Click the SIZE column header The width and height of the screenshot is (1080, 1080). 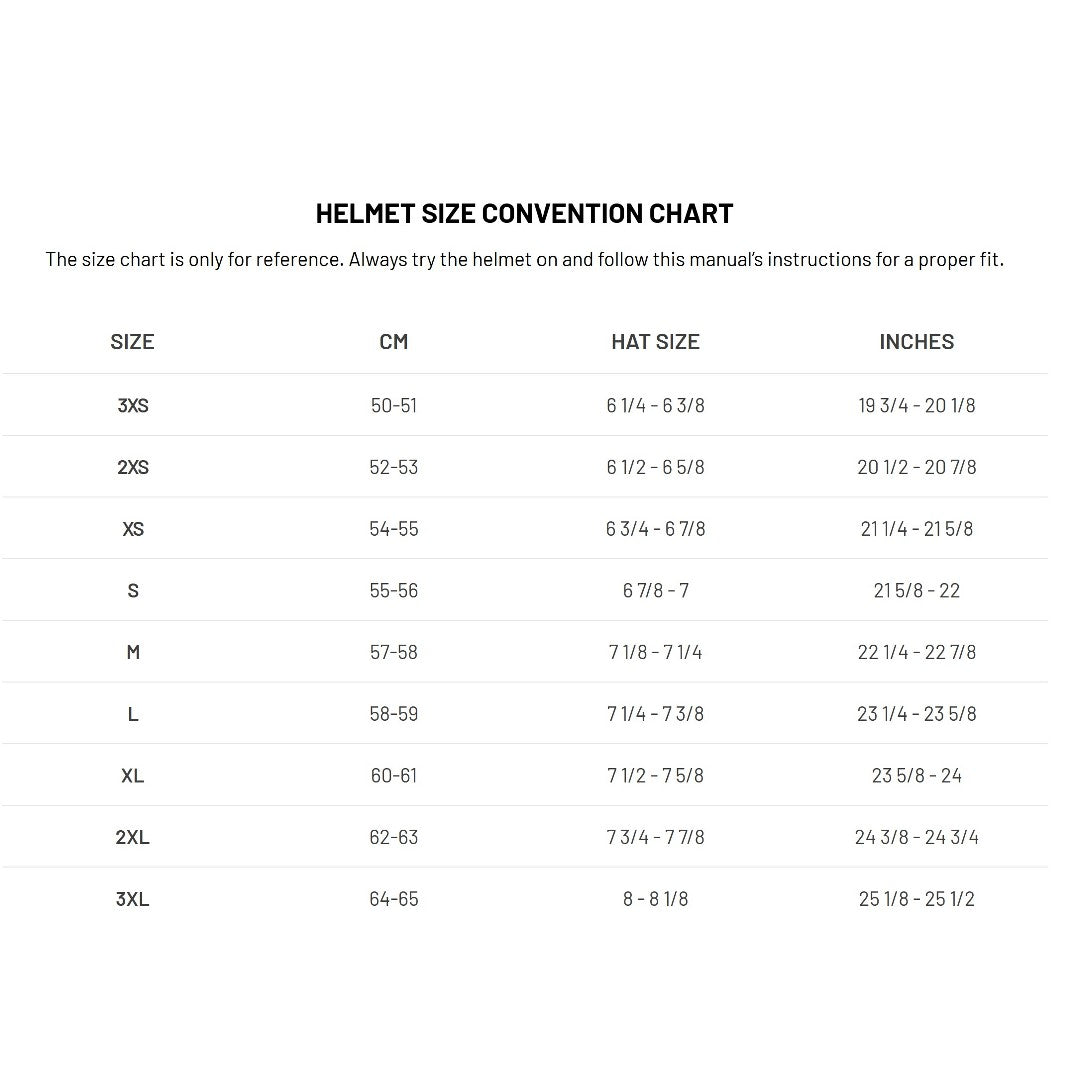click(132, 342)
